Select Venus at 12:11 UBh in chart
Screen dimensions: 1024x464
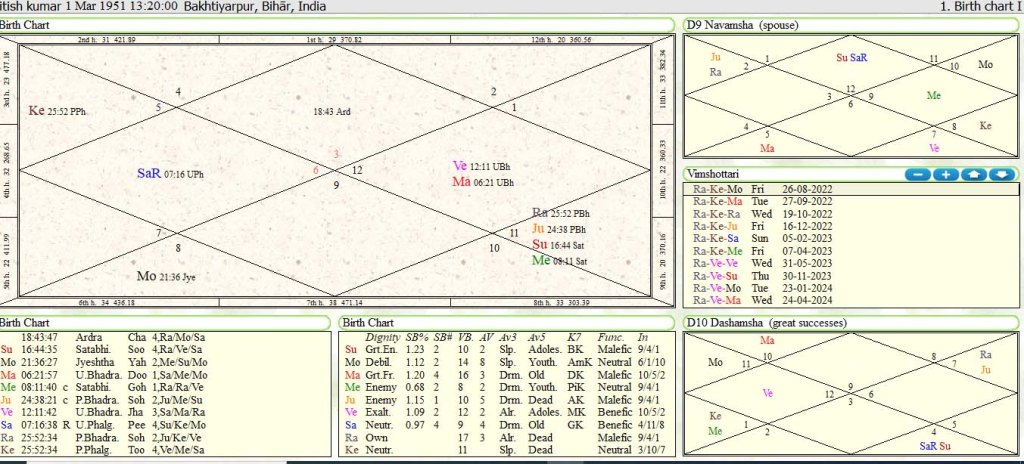pyautogui.click(x=460, y=165)
